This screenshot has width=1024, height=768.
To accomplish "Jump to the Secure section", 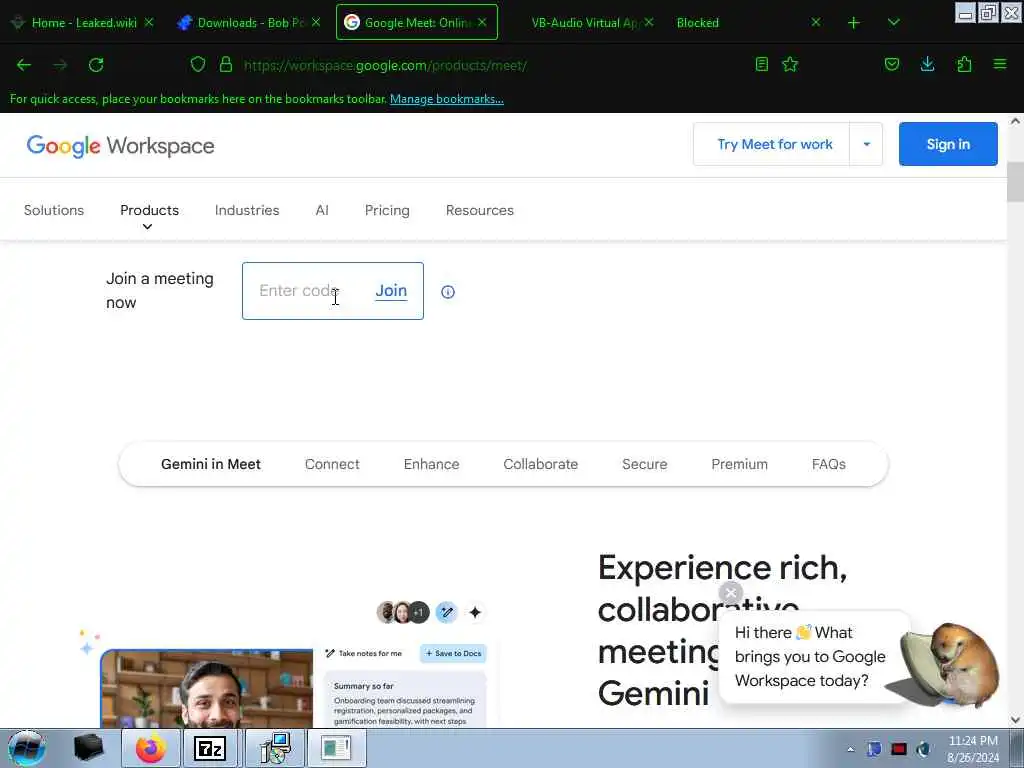I will click(645, 464).
